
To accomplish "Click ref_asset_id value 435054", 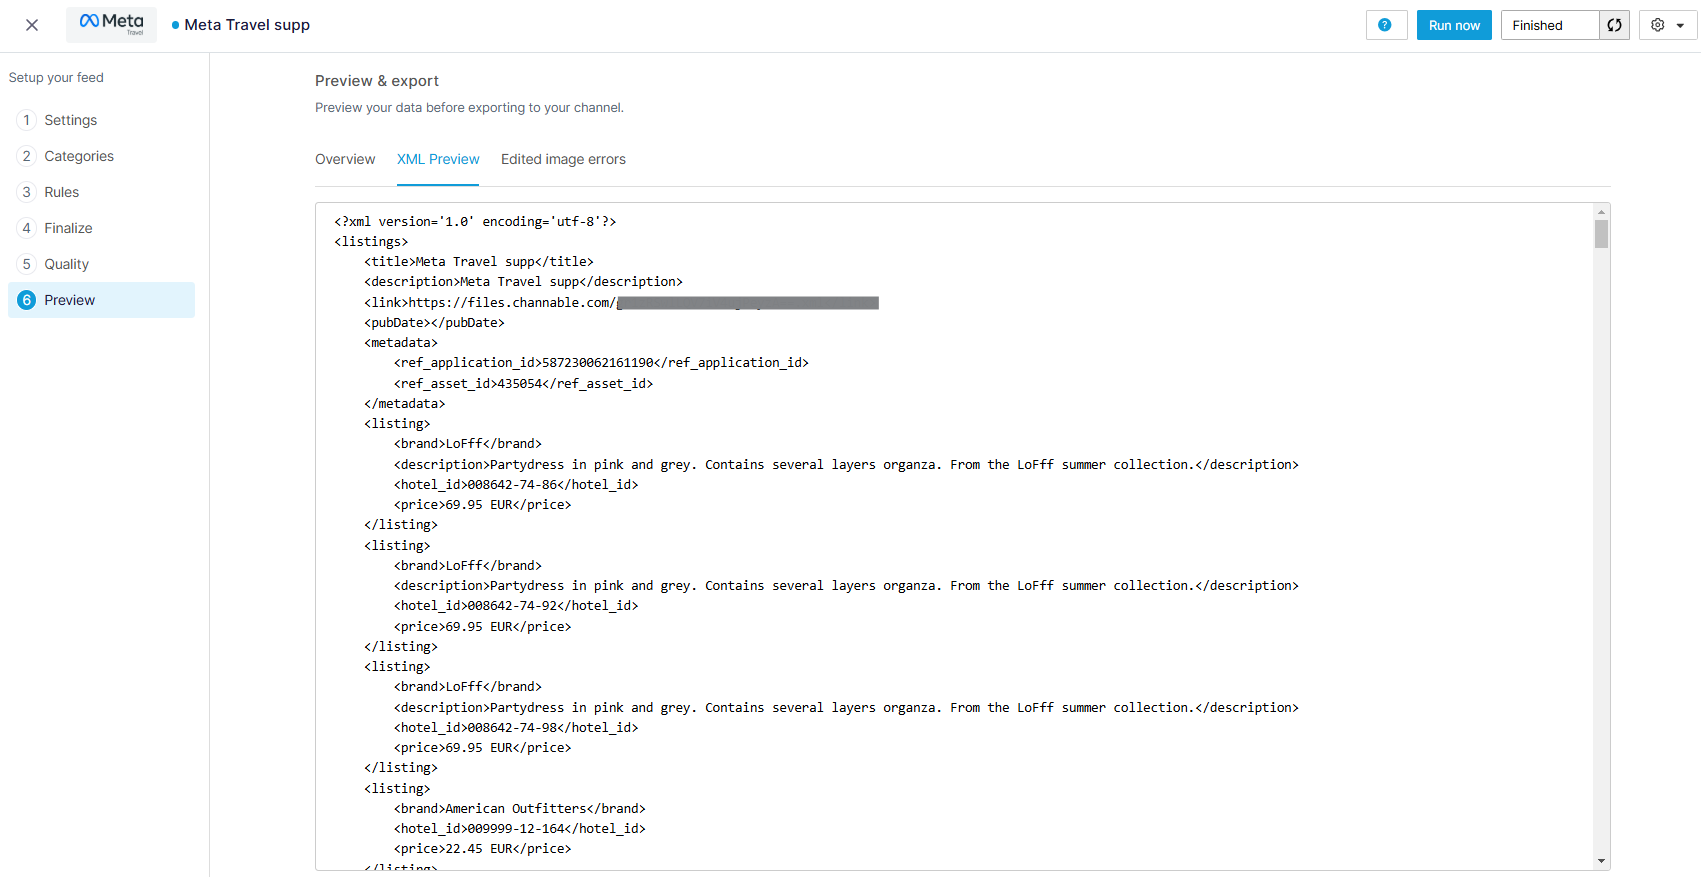I will click(519, 383).
